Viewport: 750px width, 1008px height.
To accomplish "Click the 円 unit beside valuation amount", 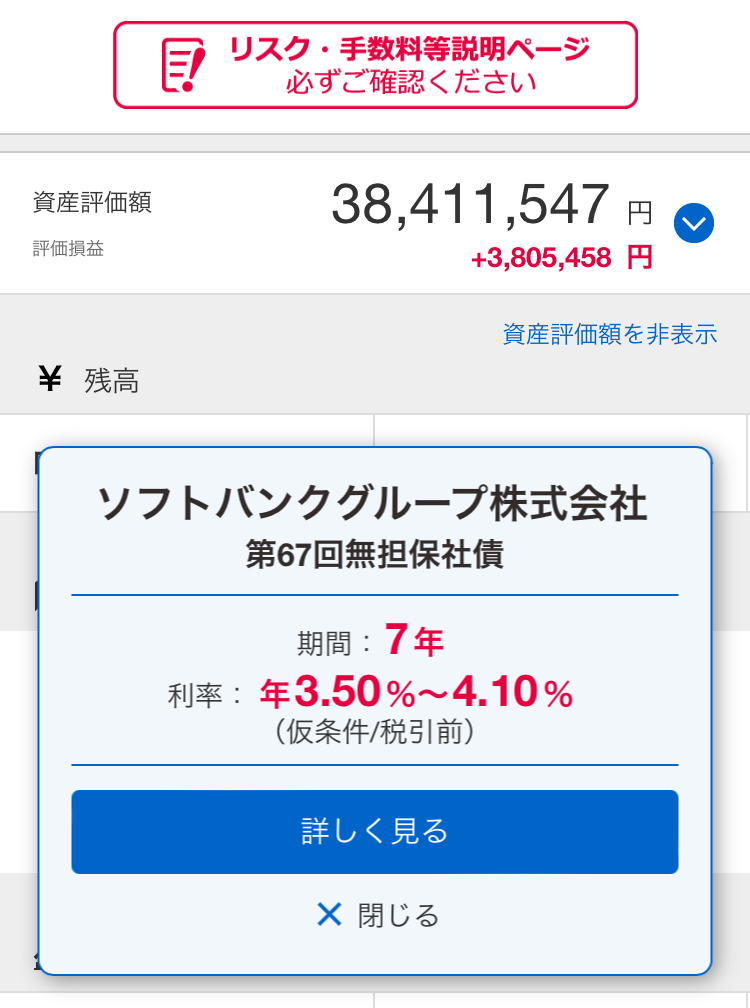I will coord(640,213).
